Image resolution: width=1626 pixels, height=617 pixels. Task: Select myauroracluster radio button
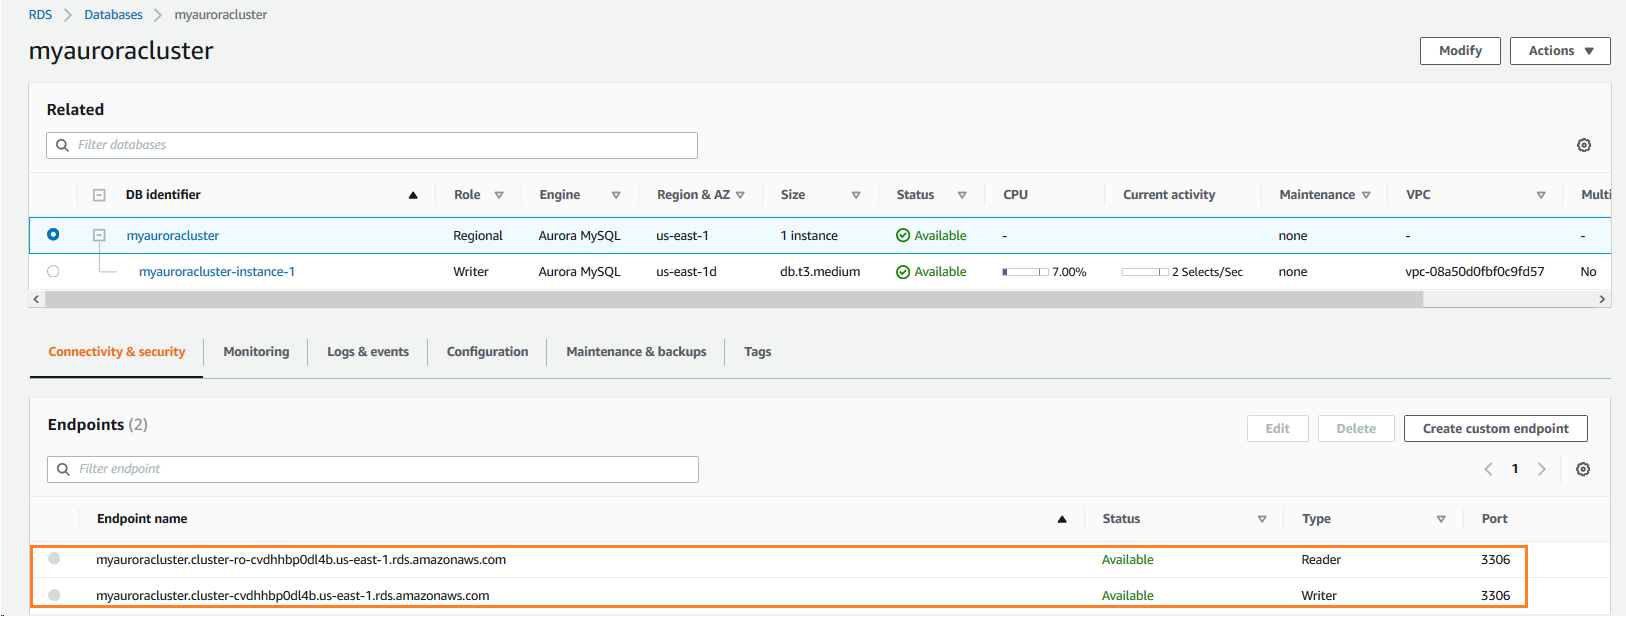[x=53, y=235]
